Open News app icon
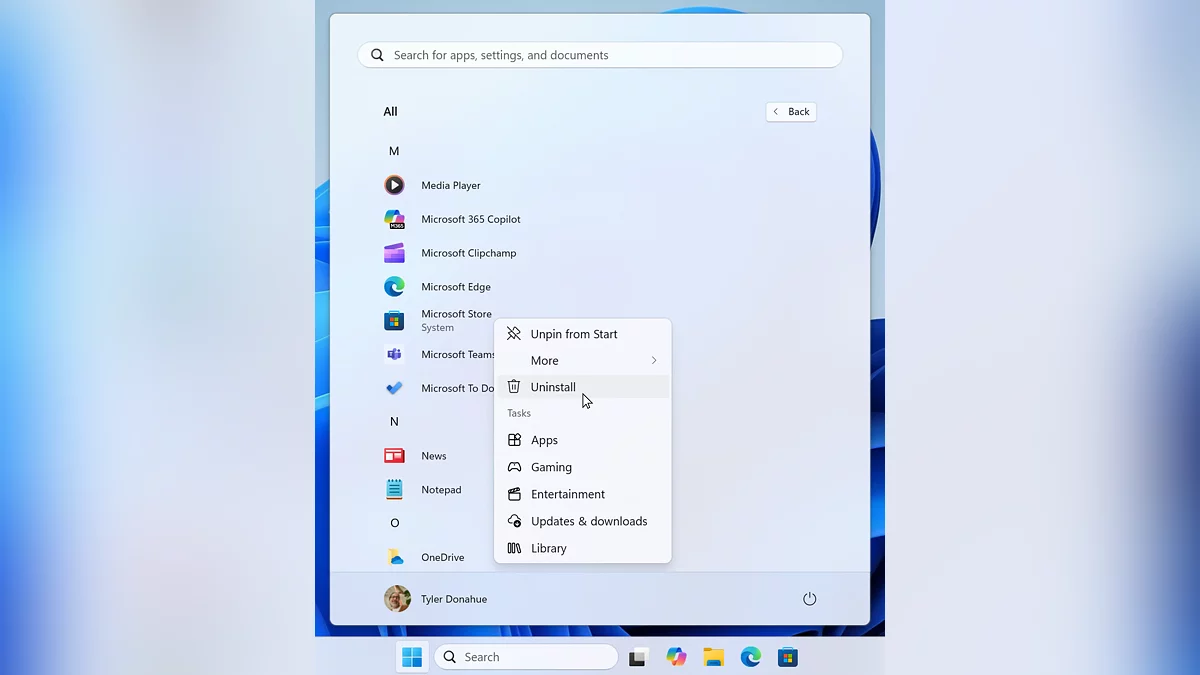The height and width of the screenshot is (675, 1200). (x=394, y=456)
